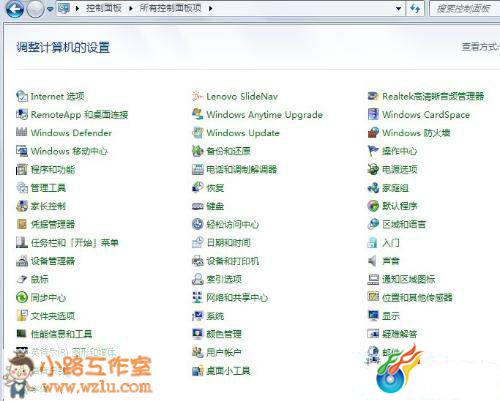Open the Windows CardSpace icon

tap(373, 115)
